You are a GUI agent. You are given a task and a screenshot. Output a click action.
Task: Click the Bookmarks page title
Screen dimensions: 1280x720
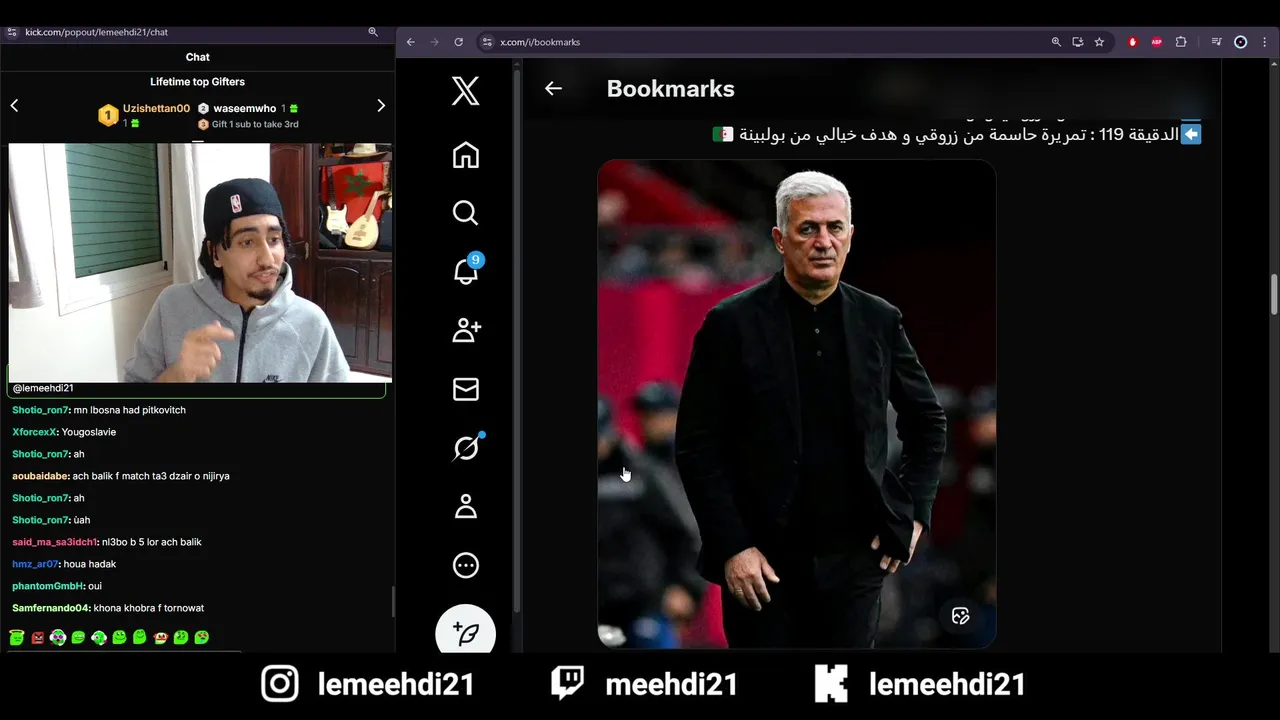(670, 89)
